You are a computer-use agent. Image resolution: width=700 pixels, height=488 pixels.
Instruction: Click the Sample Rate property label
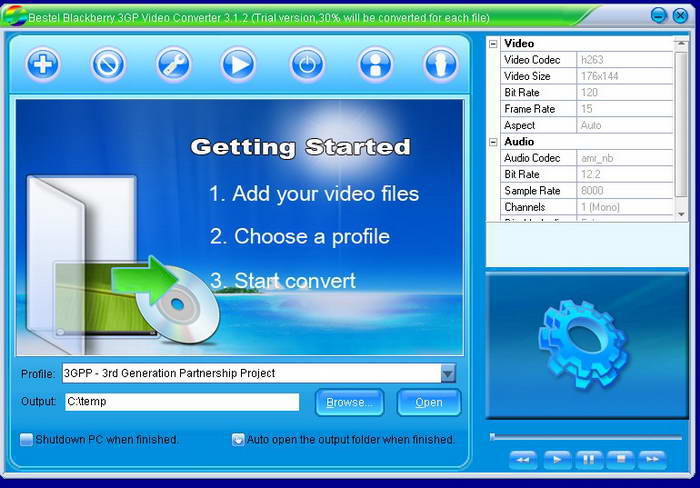pyautogui.click(x=532, y=191)
